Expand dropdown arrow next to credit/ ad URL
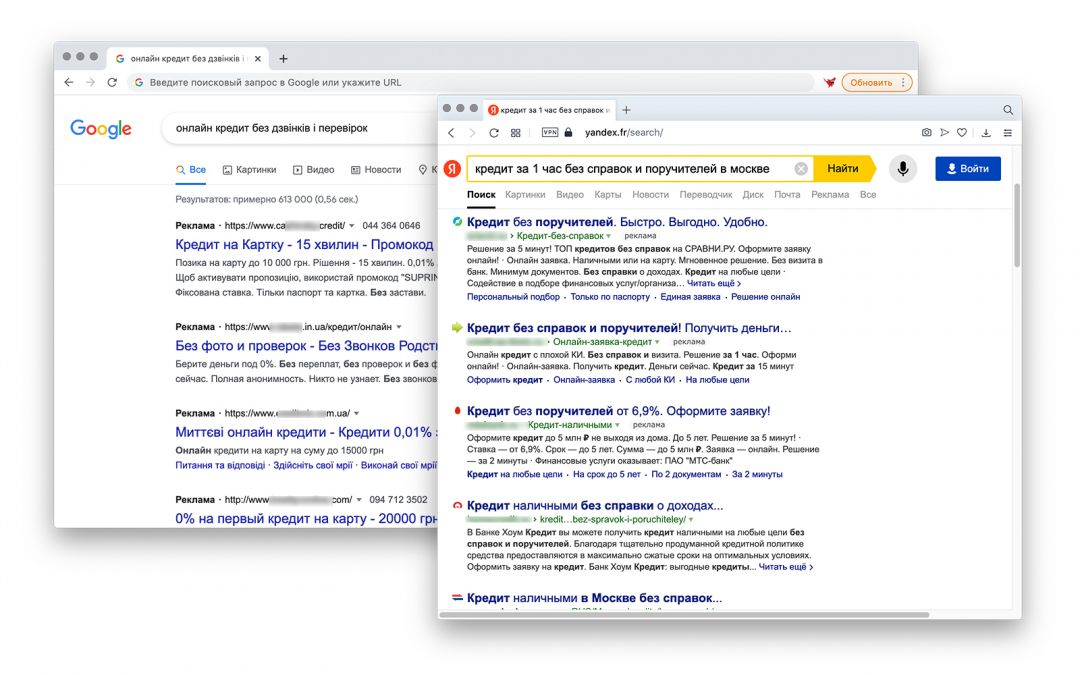Image resolution: width=1080 pixels, height=675 pixels. 352,226
